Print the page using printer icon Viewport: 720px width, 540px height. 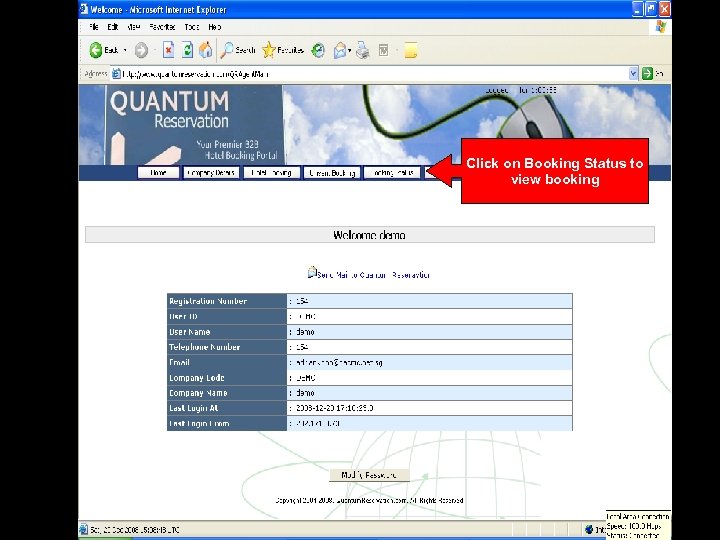point(363,50)
